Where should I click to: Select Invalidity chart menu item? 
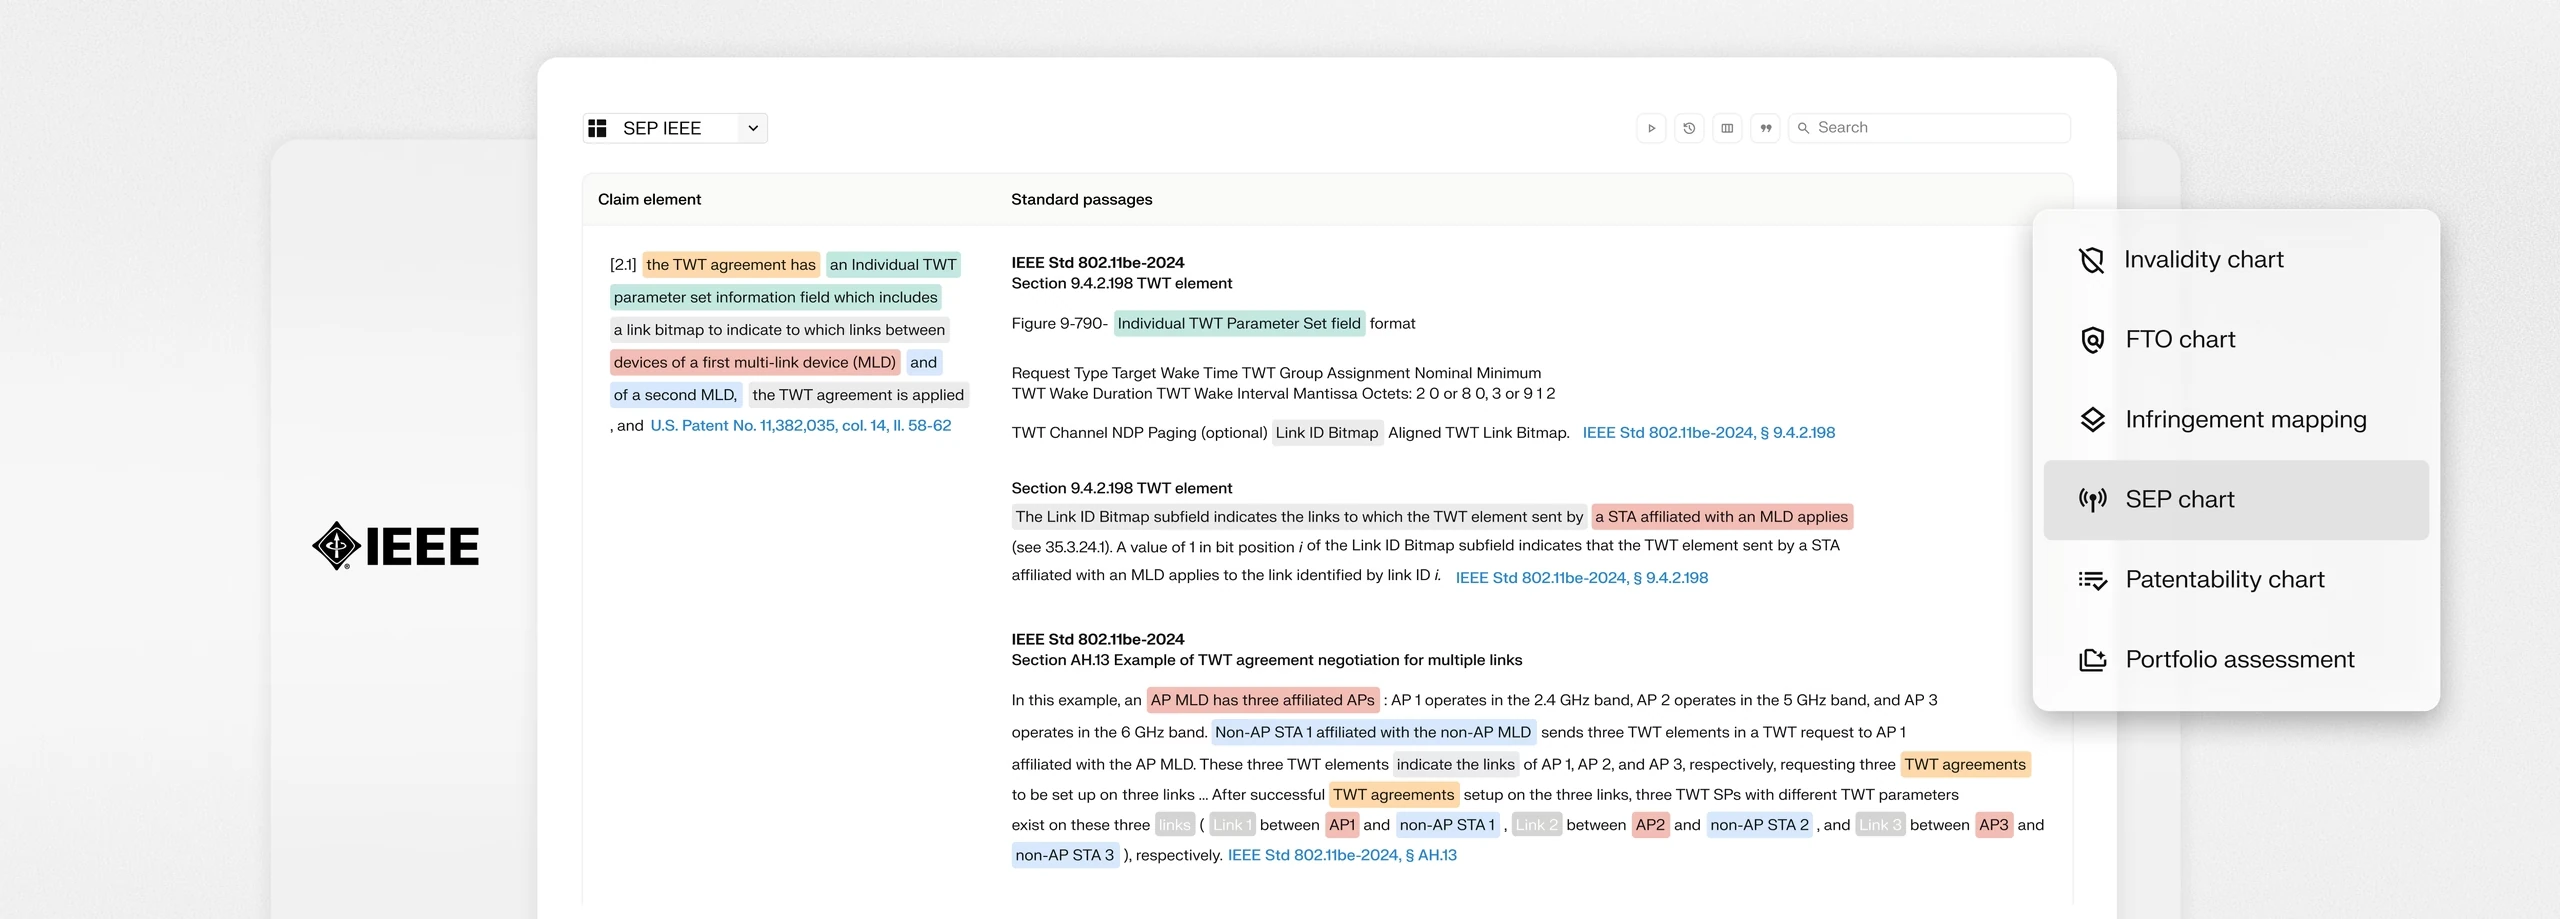(2236, 260)
